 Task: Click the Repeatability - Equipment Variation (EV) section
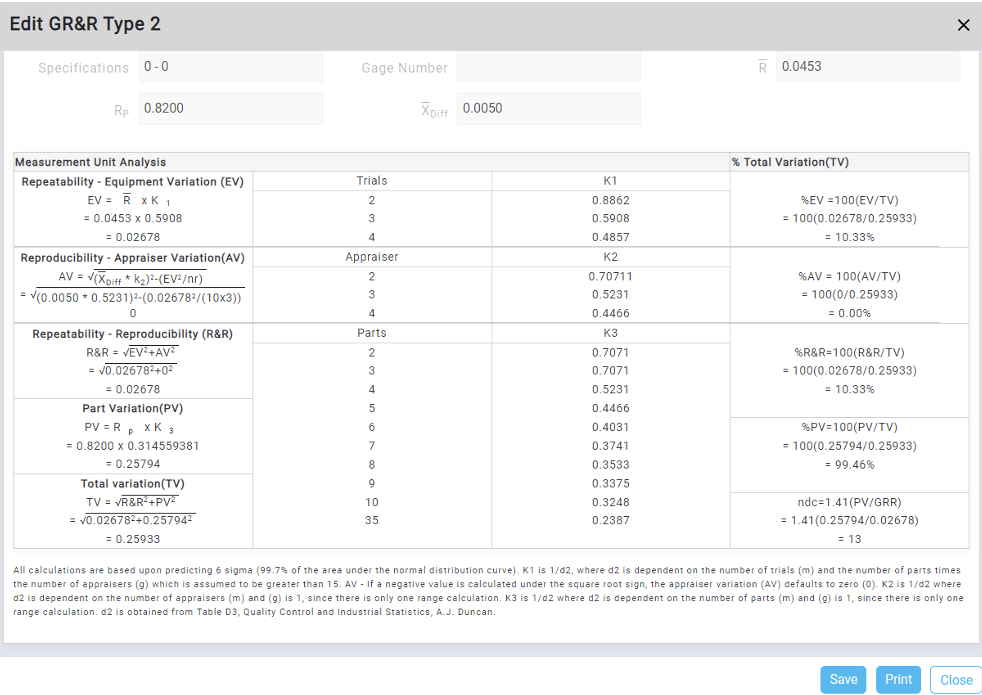point(131,181)
